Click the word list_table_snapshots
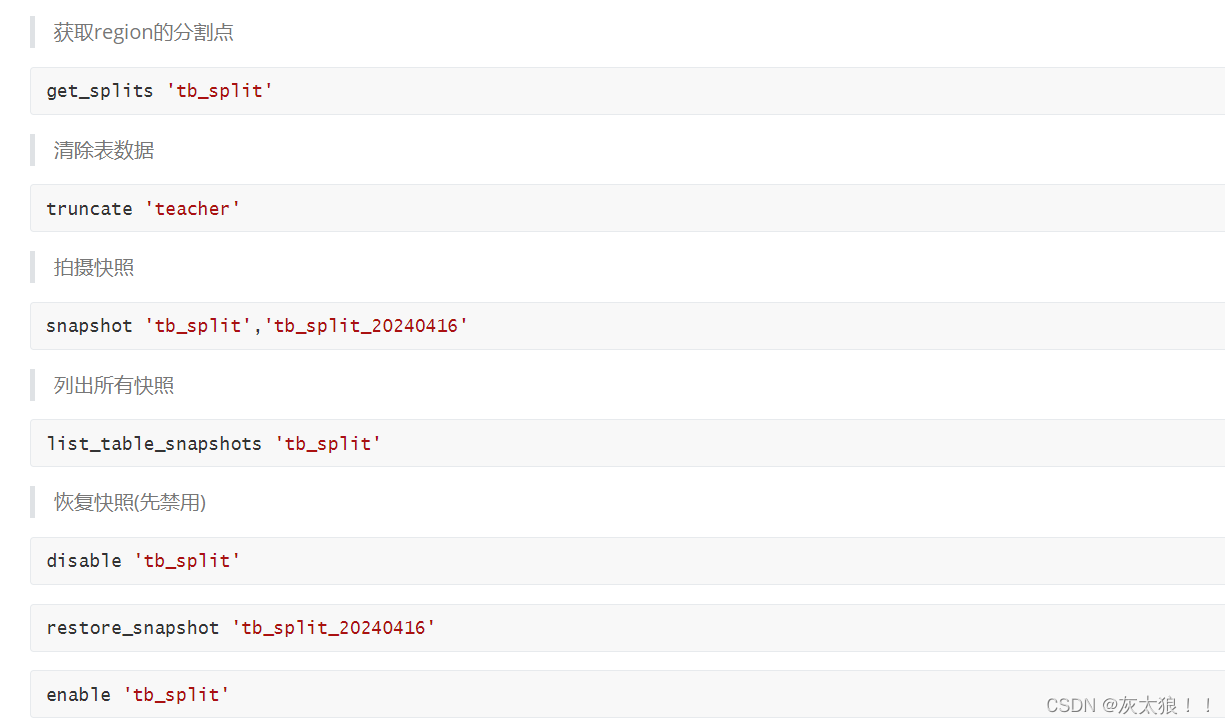Viewport: 1225px width, 724px height. click(154, 443)
